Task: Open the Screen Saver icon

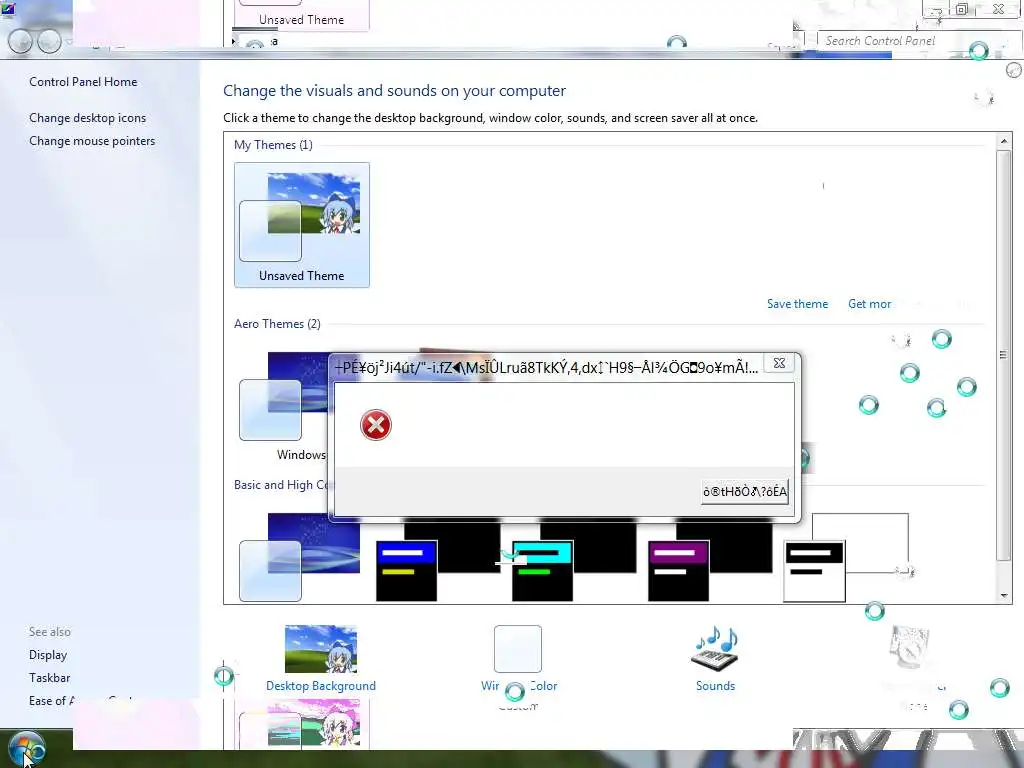Action: [910, 649]
